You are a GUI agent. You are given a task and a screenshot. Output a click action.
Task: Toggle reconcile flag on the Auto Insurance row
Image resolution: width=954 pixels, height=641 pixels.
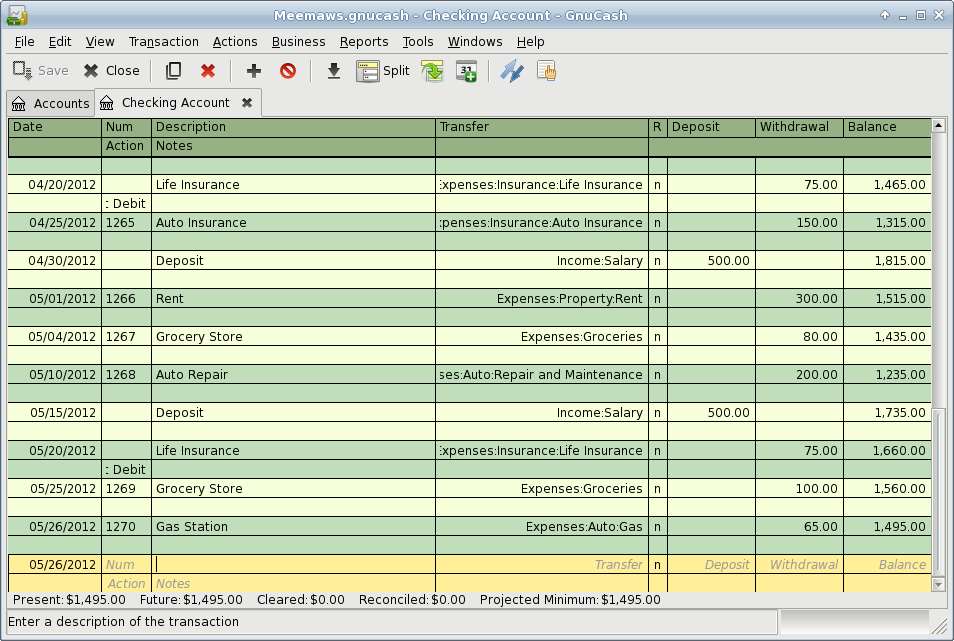pyautogui.click(x=657, y=223)
